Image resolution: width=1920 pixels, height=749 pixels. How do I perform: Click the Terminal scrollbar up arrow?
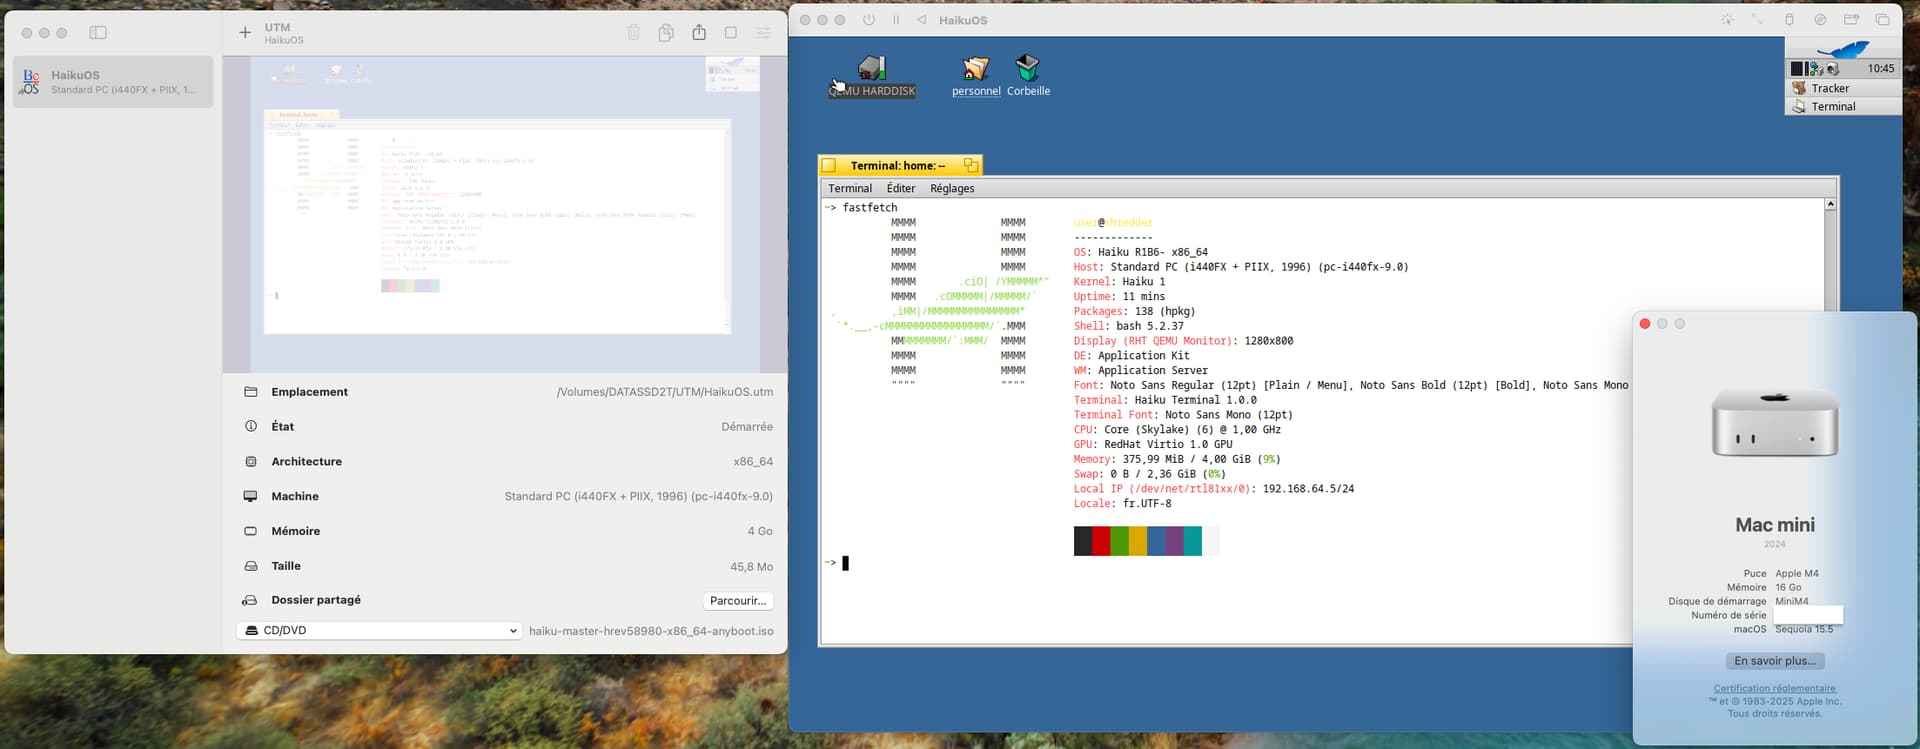click(1830, 204)
